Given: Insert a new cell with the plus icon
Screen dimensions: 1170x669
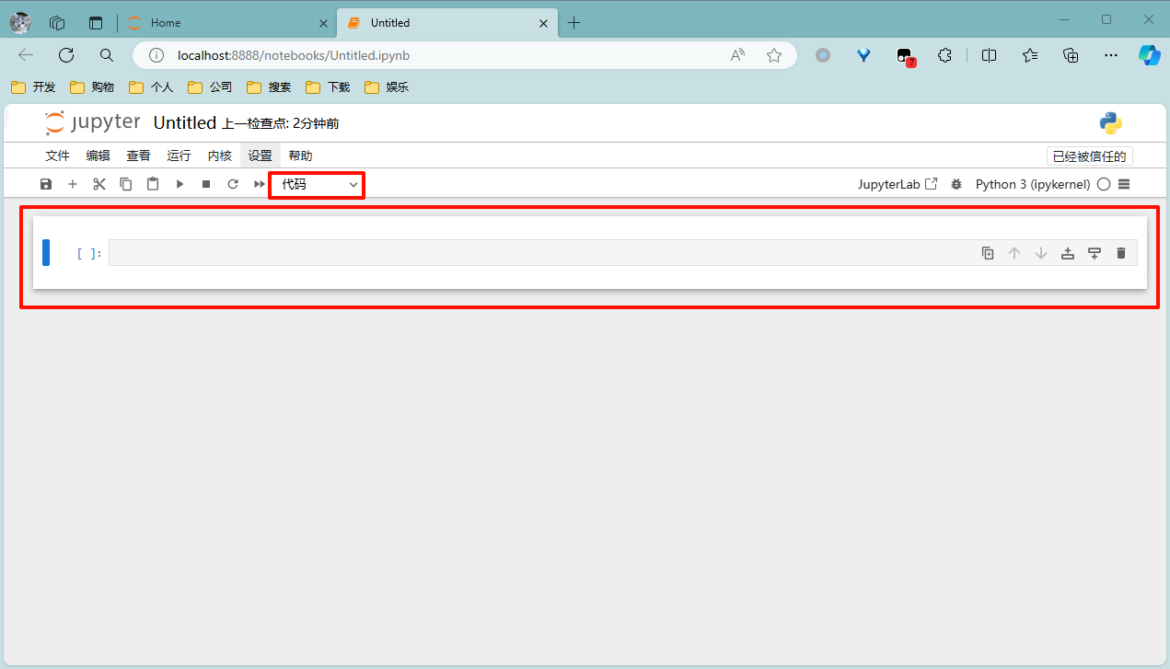Looking at the screenshot, I should pyautogui.click(x=72, y=184).
